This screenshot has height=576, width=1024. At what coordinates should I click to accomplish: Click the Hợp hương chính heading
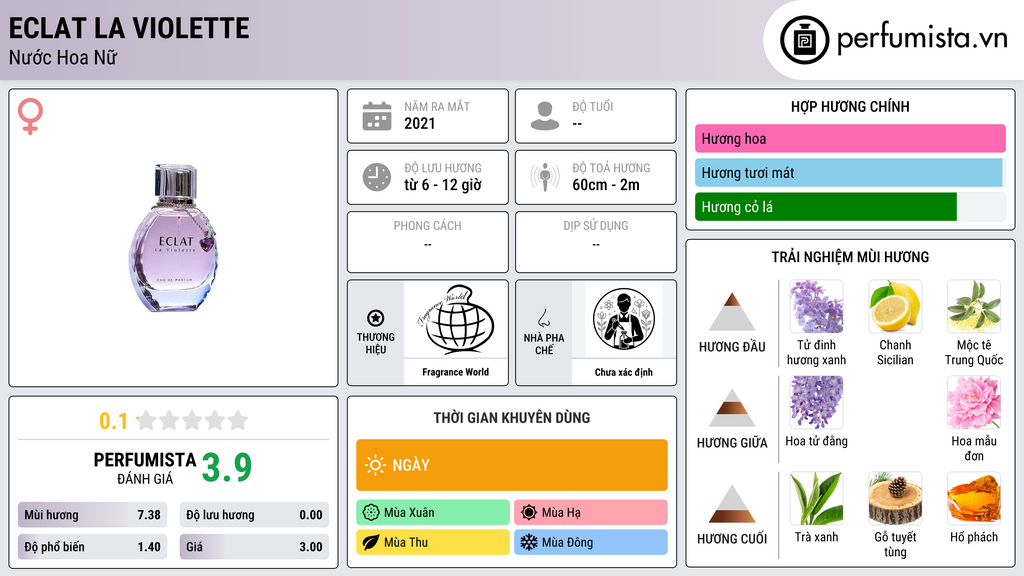pos(850,106)
